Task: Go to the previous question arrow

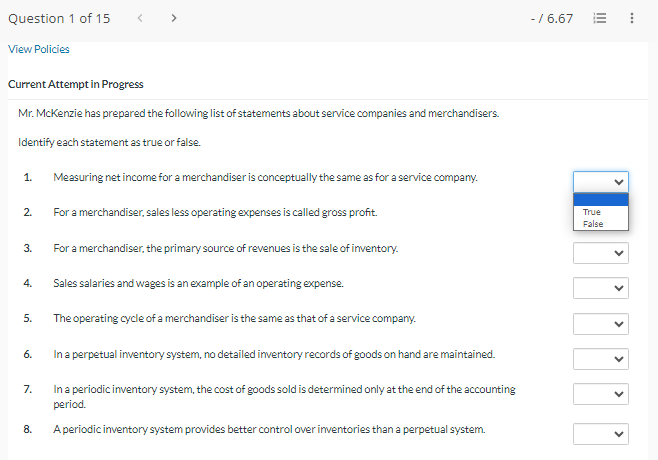Action: click(140, 18)
